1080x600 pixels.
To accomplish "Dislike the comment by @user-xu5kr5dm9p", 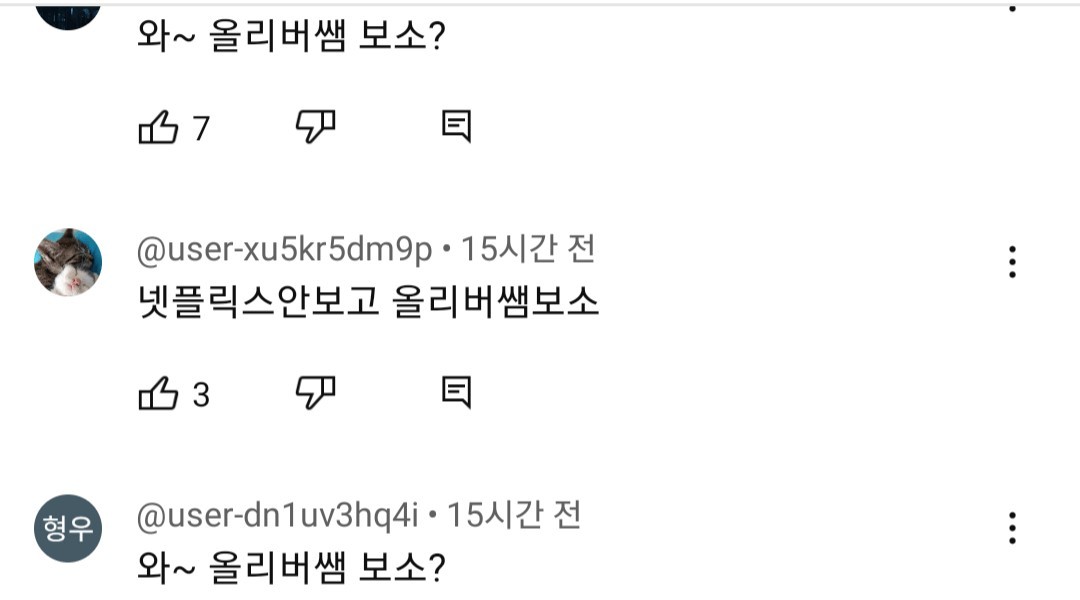I will coord(315,393).
